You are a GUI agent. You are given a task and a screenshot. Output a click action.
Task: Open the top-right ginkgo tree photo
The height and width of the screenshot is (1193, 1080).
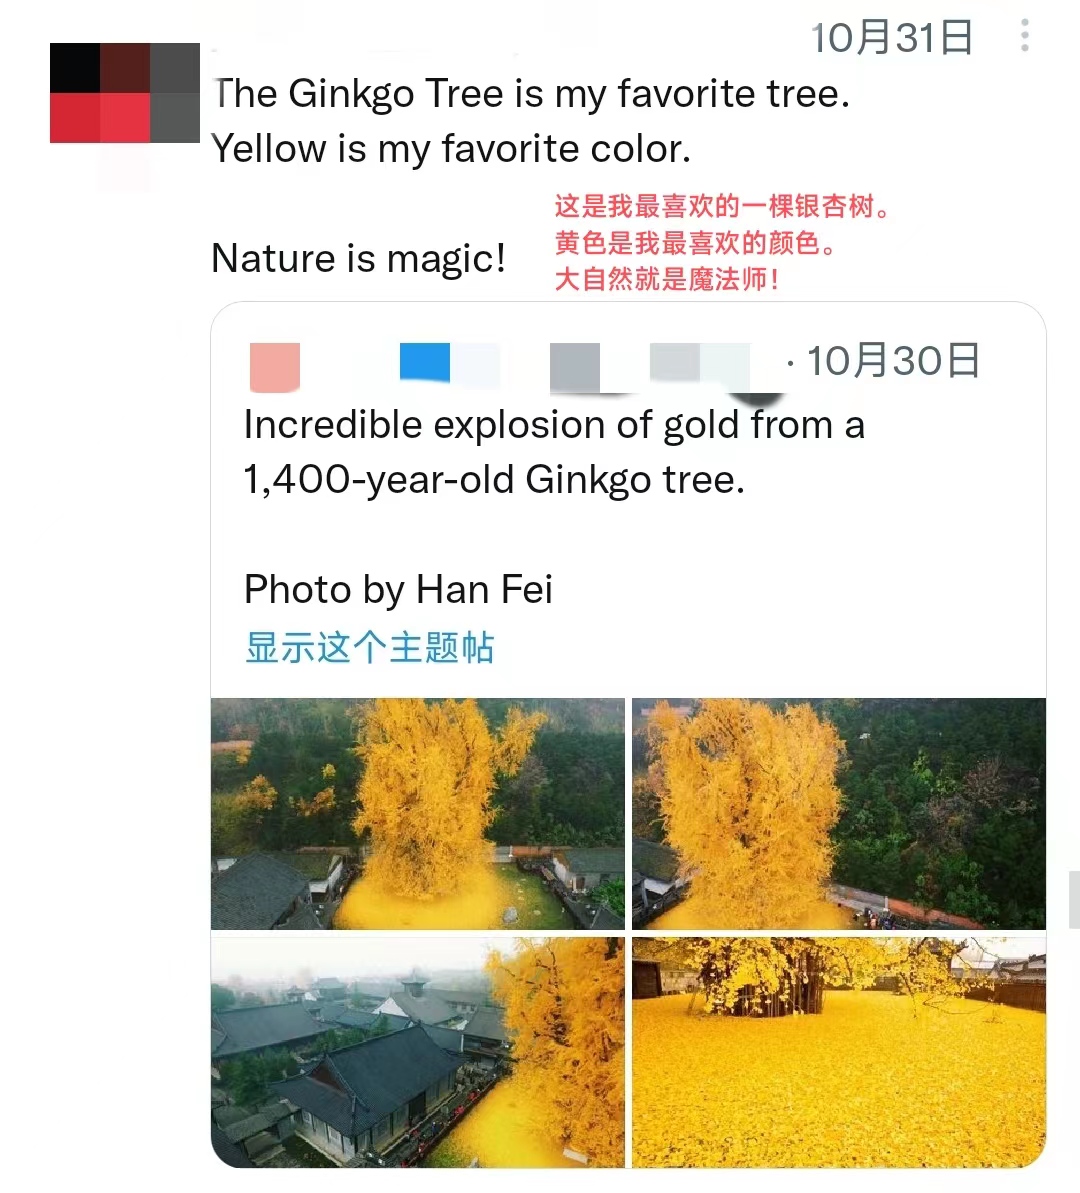pos(838,813)
